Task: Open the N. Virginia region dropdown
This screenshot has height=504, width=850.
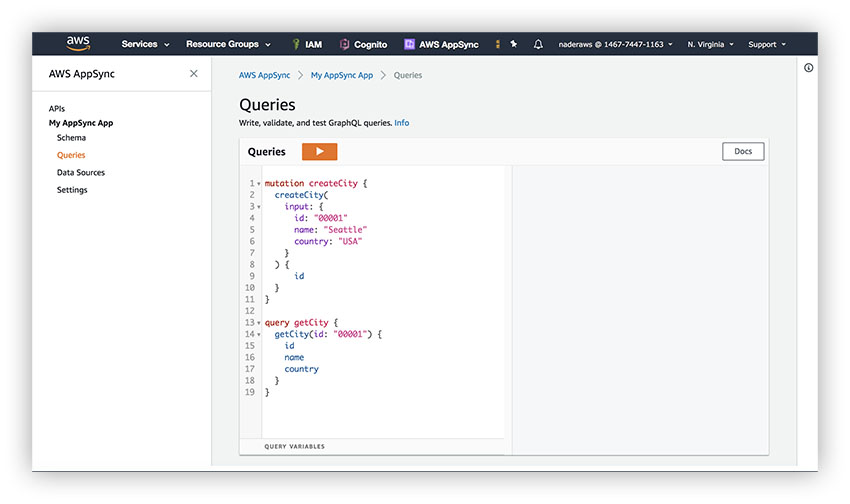Action: point(710,44)
